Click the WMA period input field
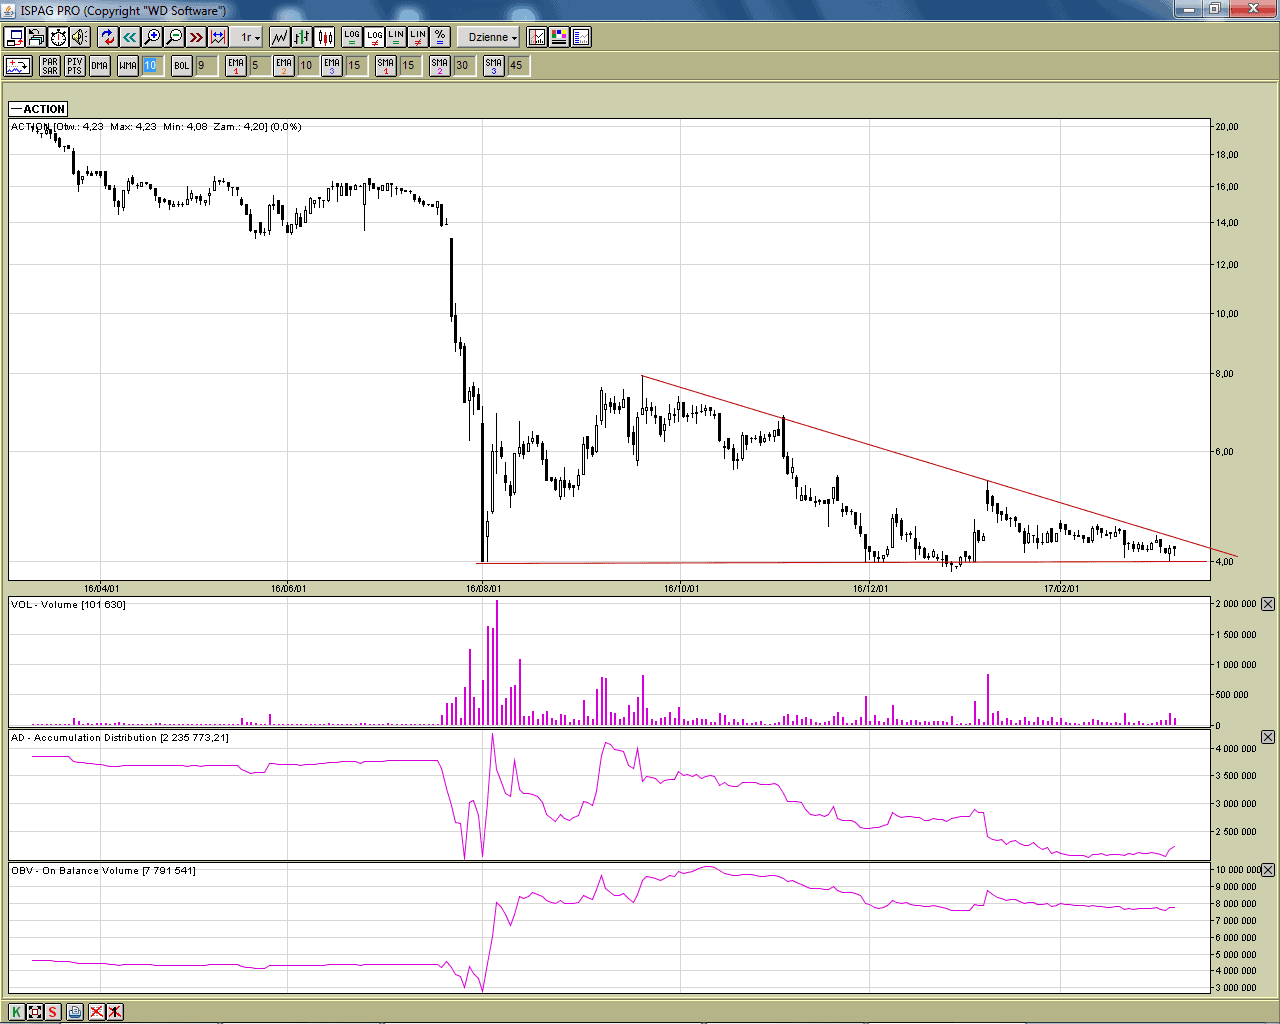This screenshot has height=1024, width=1280. pos(150,65)
